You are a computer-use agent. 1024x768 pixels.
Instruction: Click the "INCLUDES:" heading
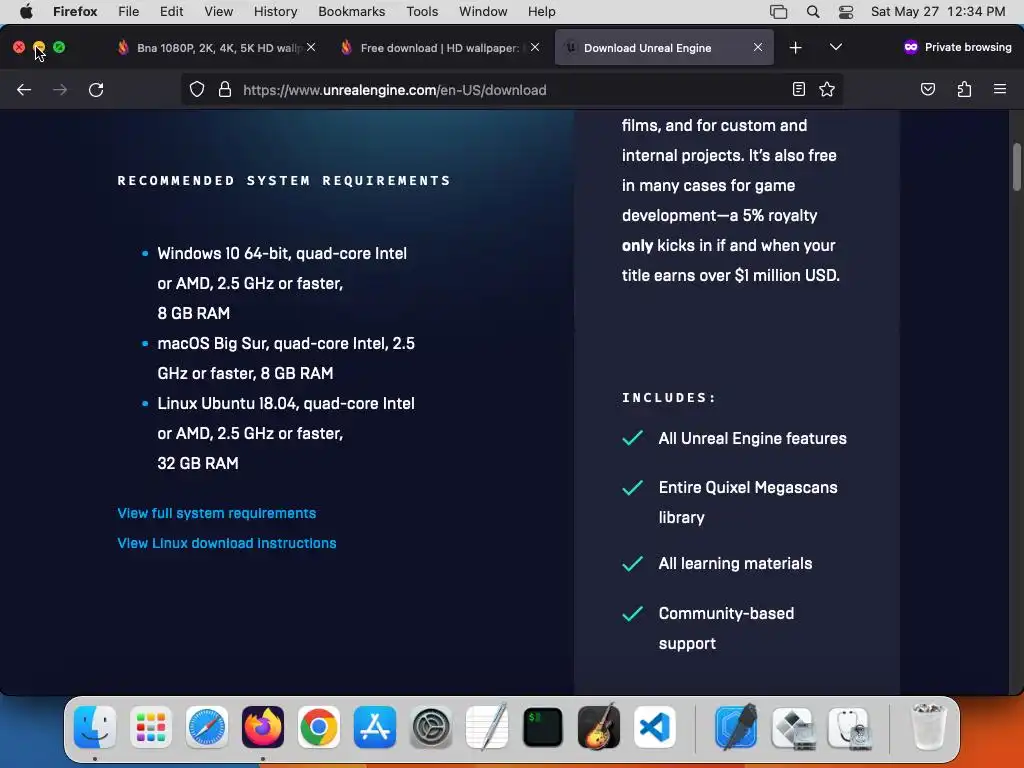(x=669, y=397)
